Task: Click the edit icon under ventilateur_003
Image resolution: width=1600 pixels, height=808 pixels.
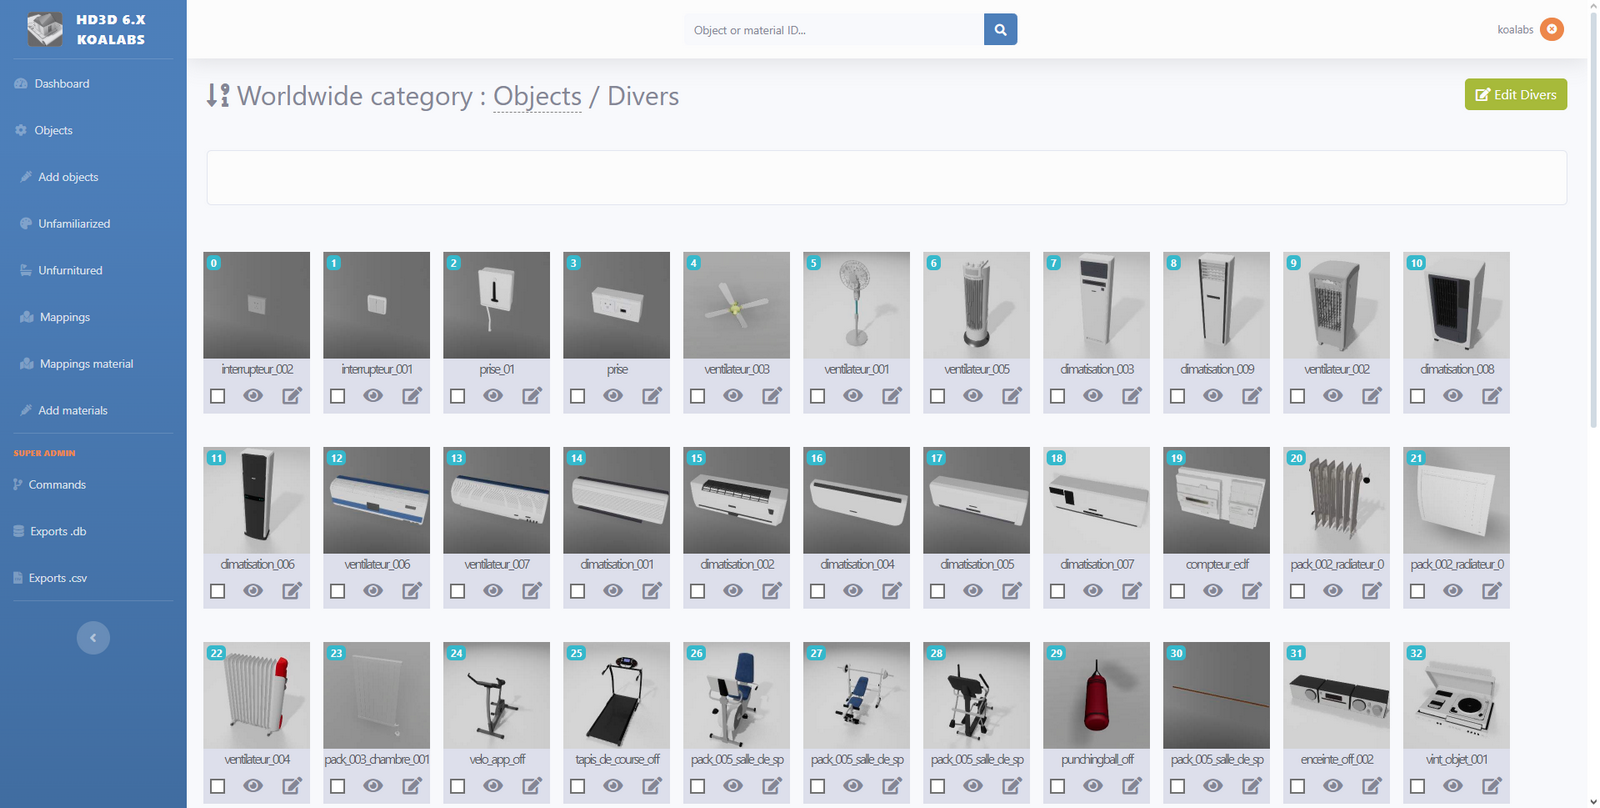Action: pyautogui.click(x=772, y=396)
